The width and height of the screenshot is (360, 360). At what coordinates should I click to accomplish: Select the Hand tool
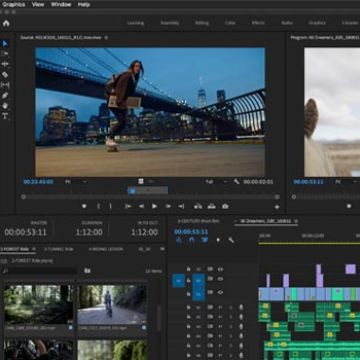(5, 106)
